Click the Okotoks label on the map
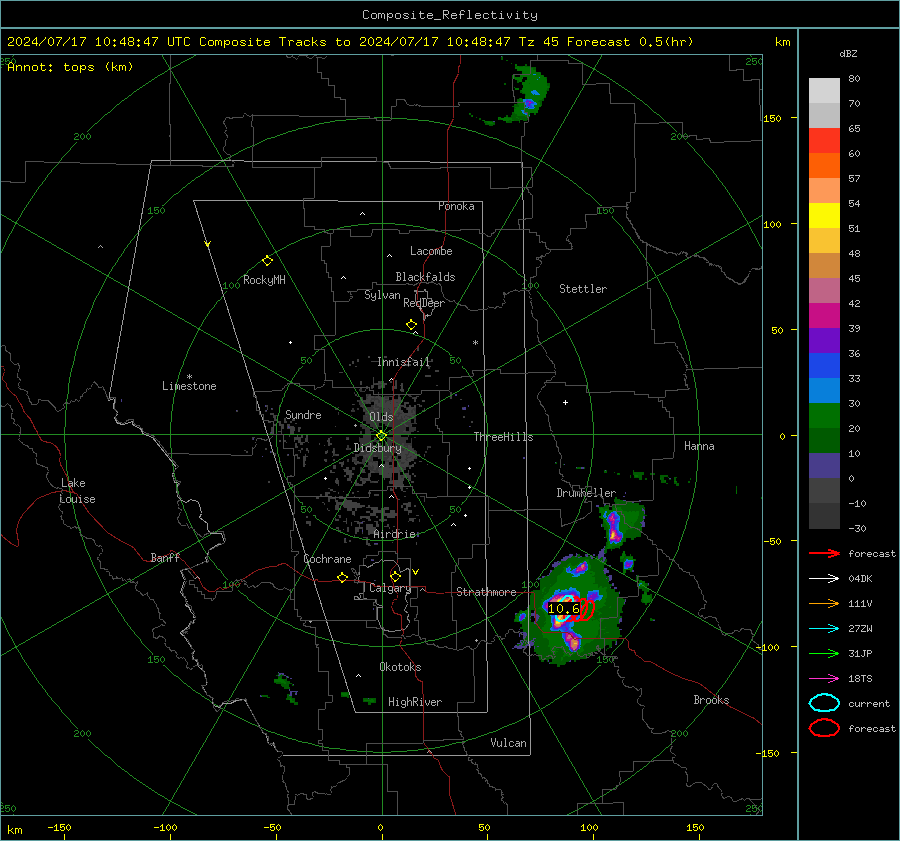This screenshot has height=841, width=900. click(x=400, y=667)
